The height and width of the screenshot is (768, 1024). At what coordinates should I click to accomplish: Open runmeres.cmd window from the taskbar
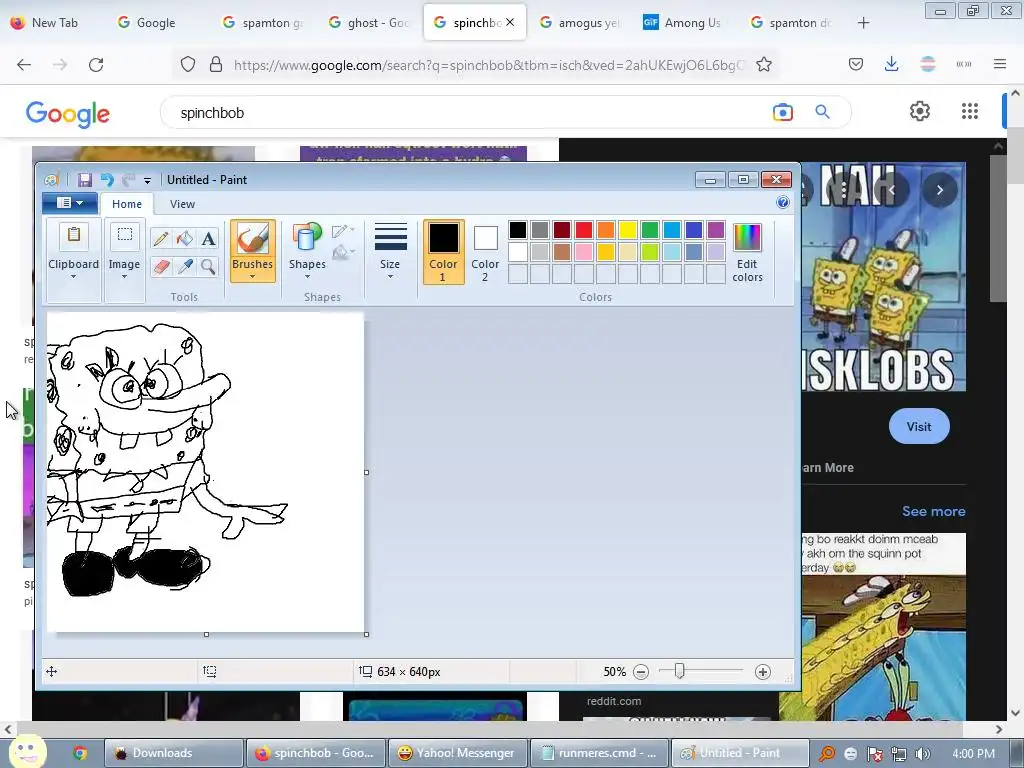tap(600, 753)
